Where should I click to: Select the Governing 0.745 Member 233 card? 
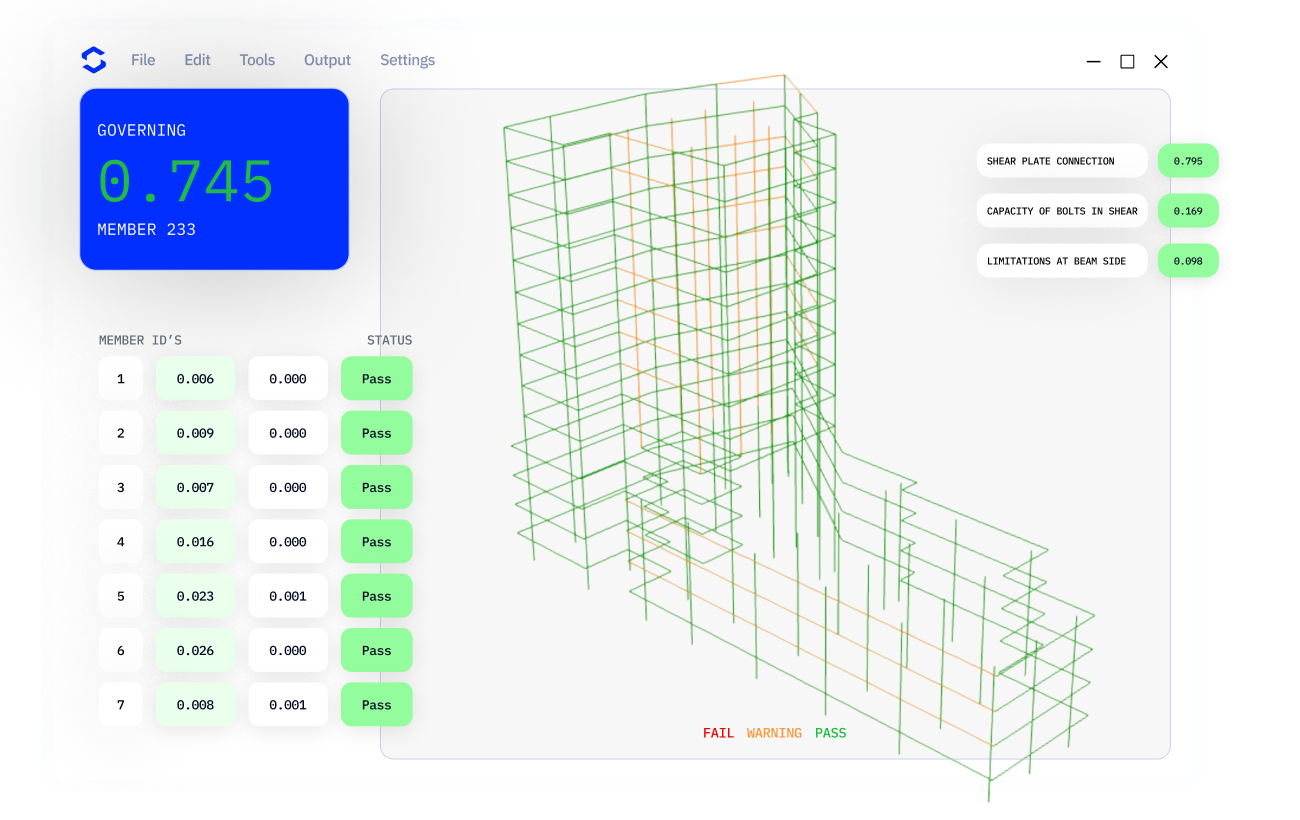point(214,179)
